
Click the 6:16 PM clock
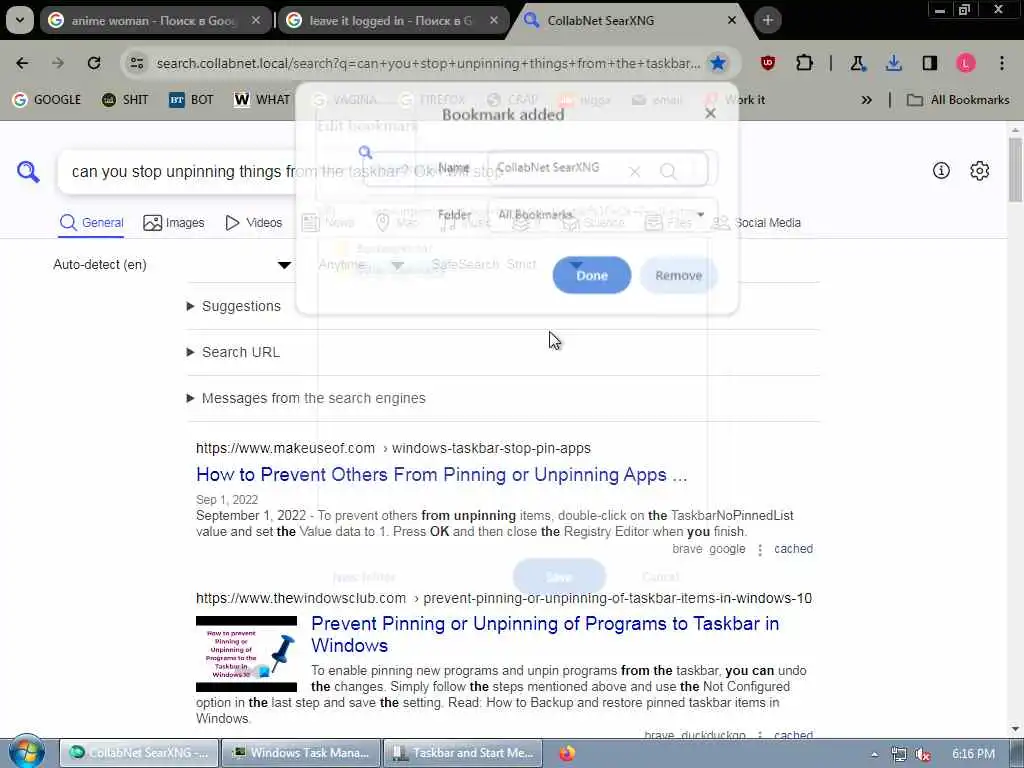(x=973, y=754)
